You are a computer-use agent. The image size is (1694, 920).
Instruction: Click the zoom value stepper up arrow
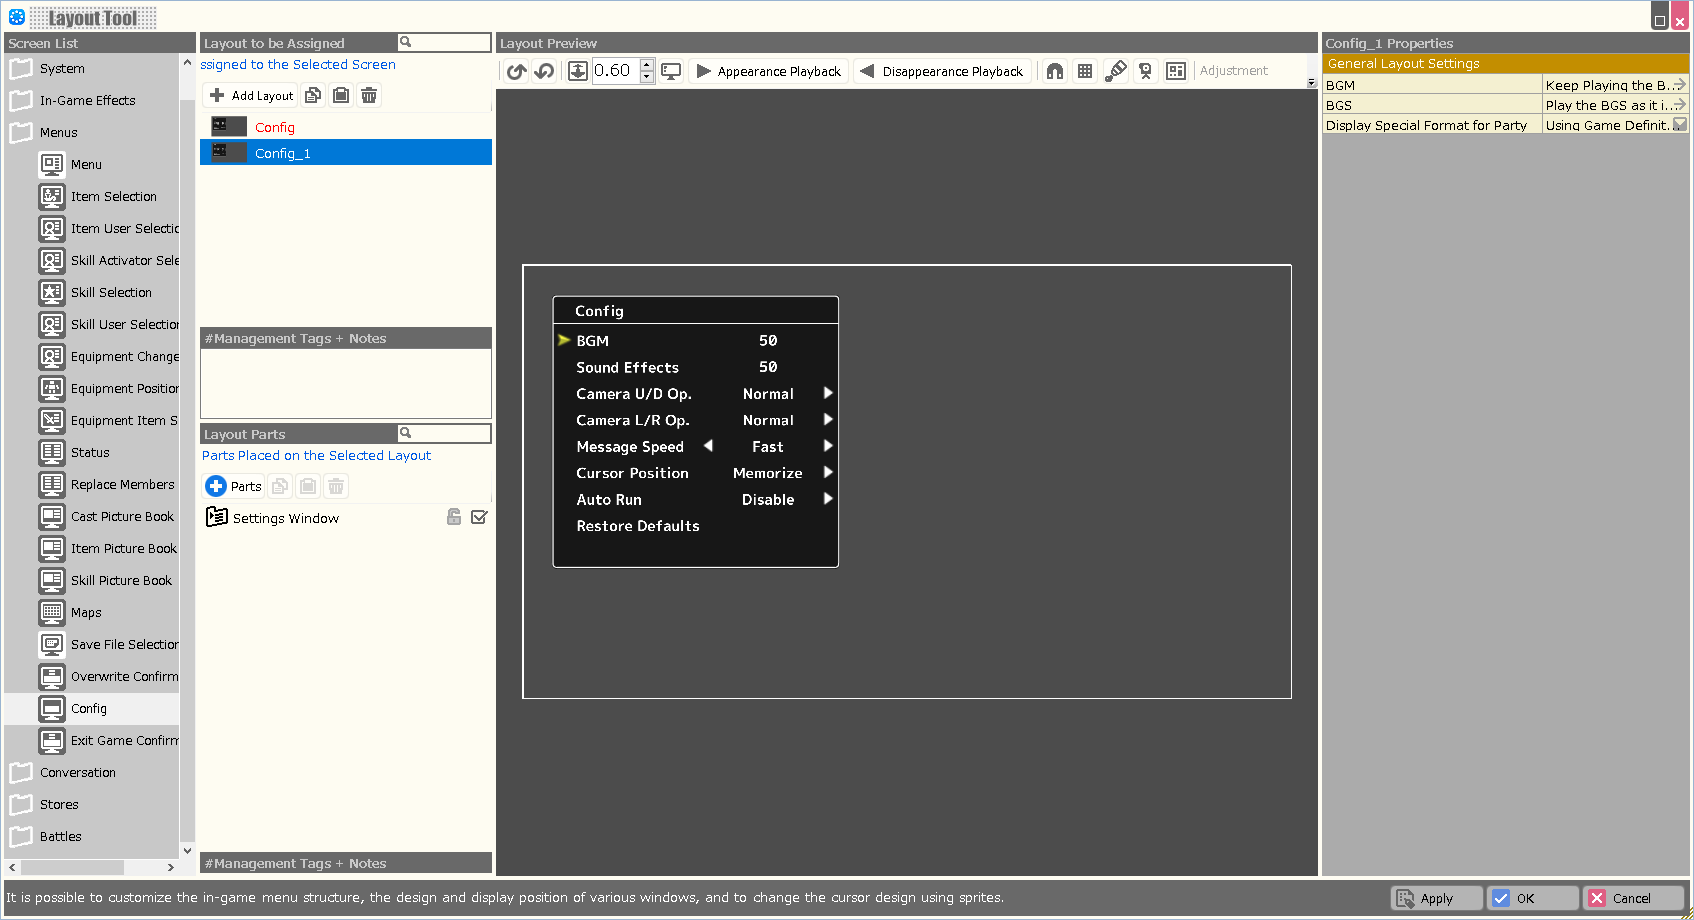[x=647, y=65]
